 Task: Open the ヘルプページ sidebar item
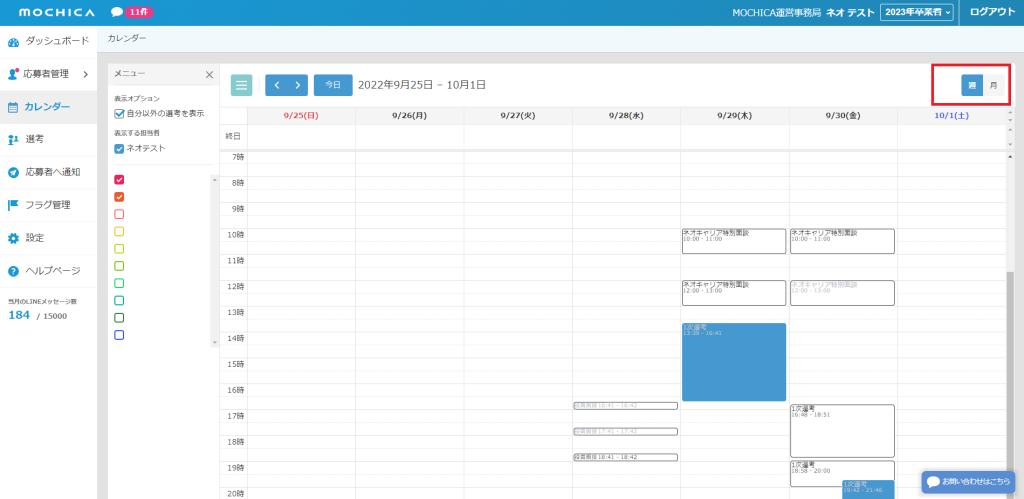coord(52,271)
